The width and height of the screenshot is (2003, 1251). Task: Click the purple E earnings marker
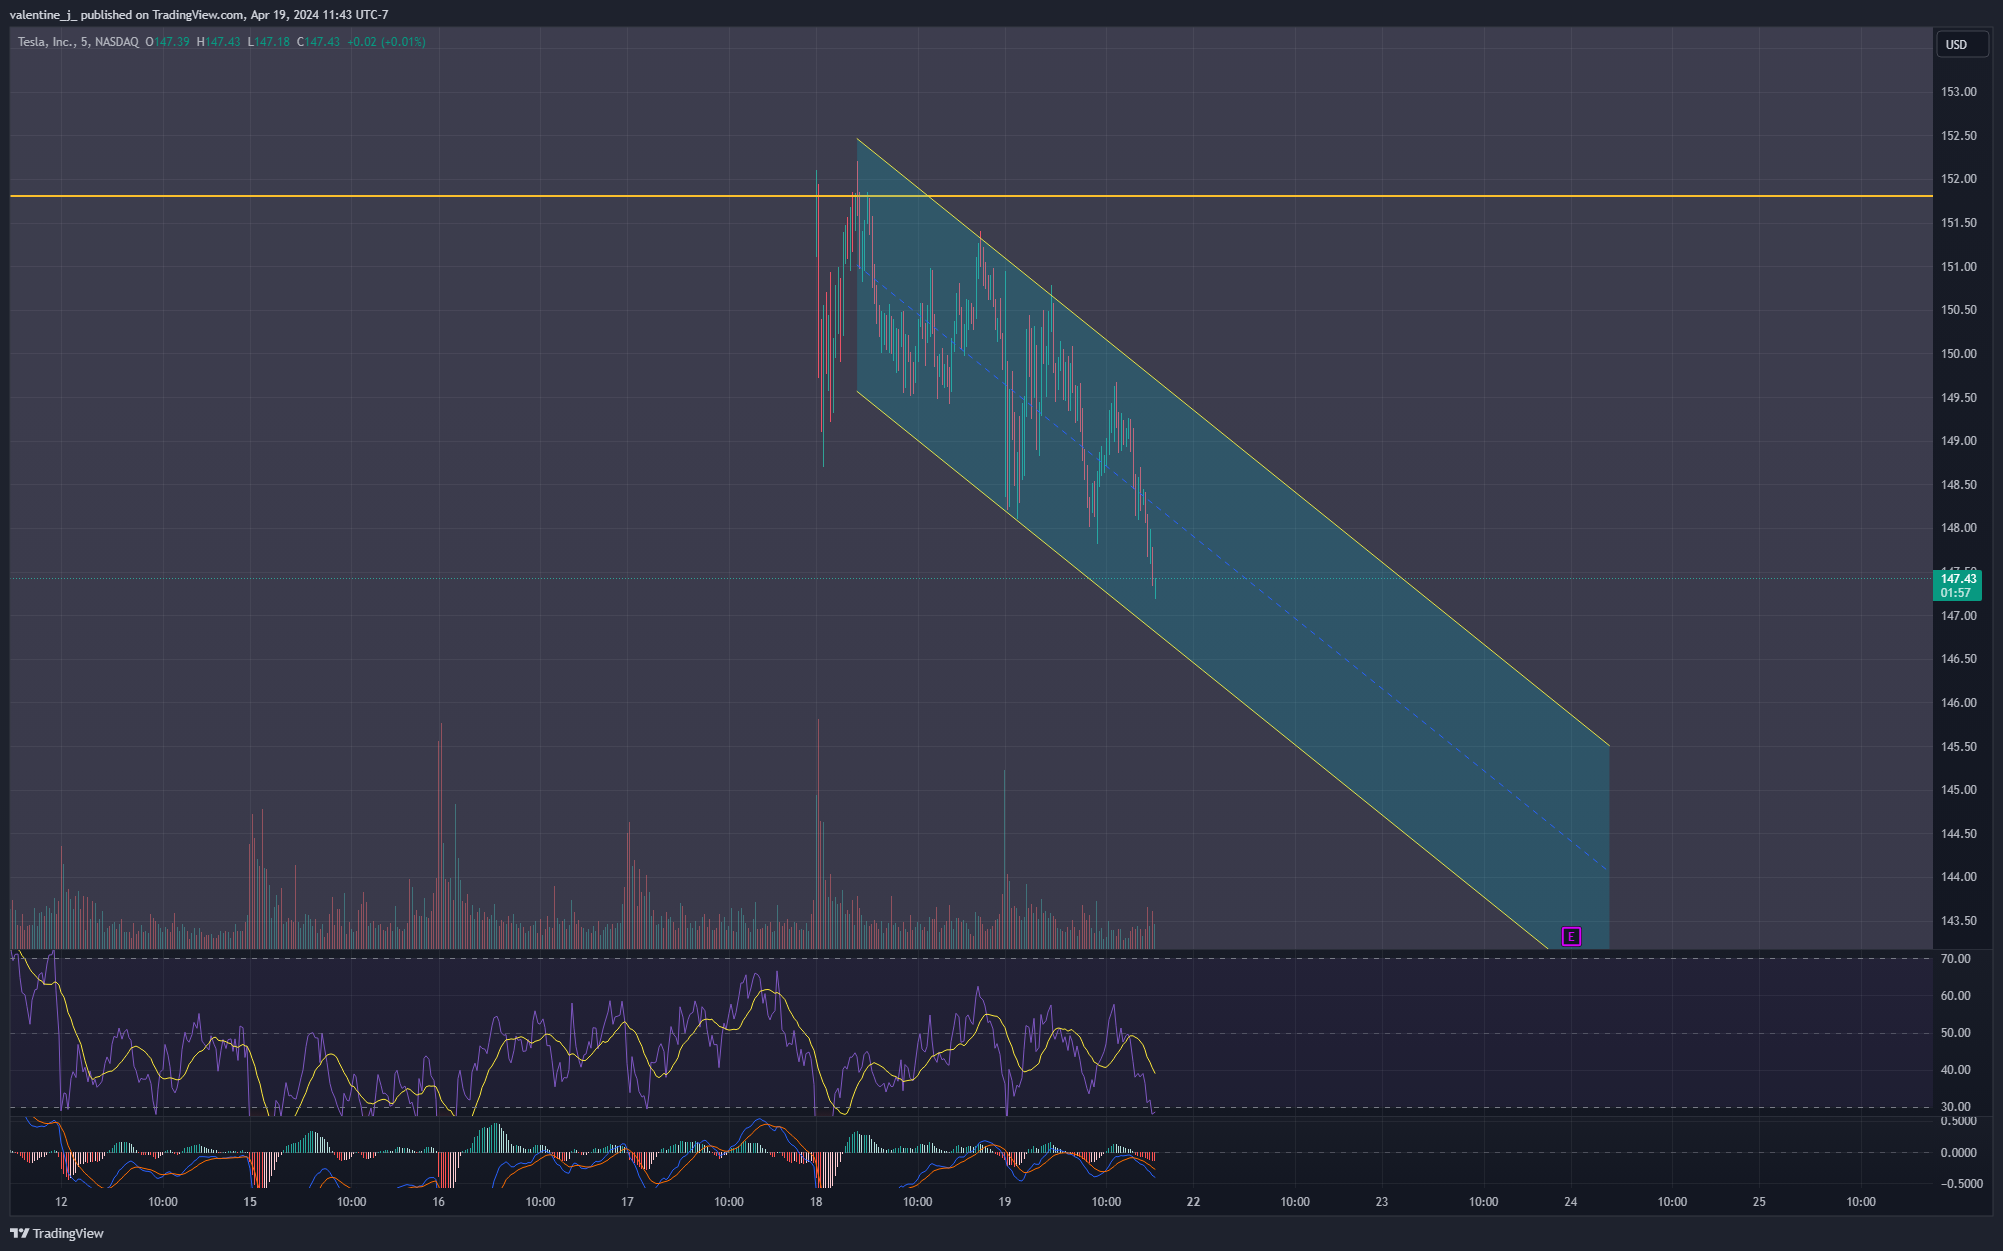coord(1571,937)
